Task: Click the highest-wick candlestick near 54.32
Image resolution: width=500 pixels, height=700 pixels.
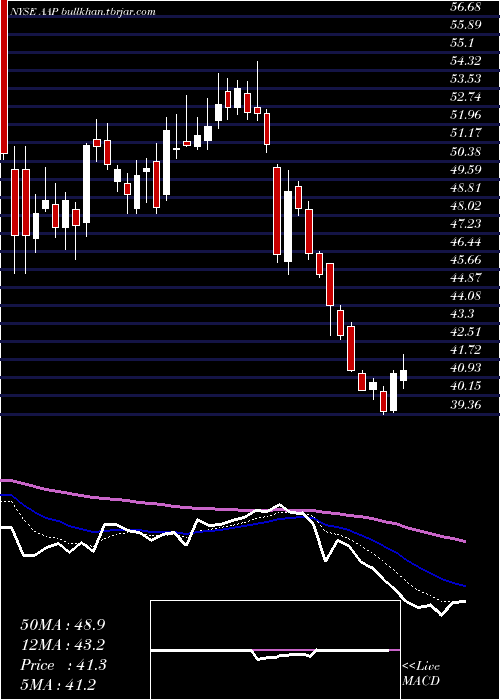Action: [x=258, y=92]
